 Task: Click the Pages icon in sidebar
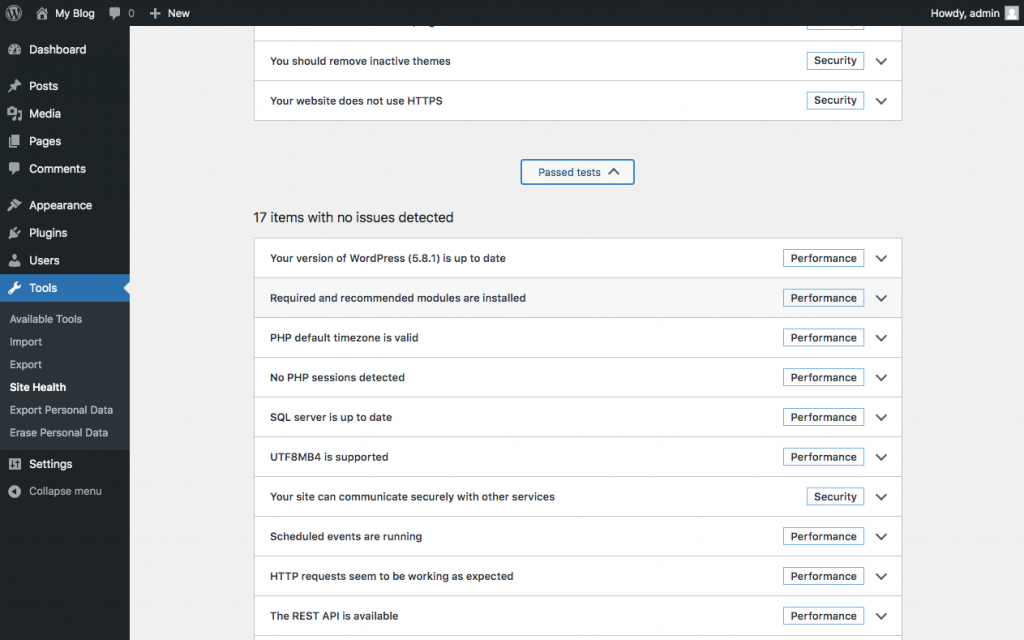point(14,141)
